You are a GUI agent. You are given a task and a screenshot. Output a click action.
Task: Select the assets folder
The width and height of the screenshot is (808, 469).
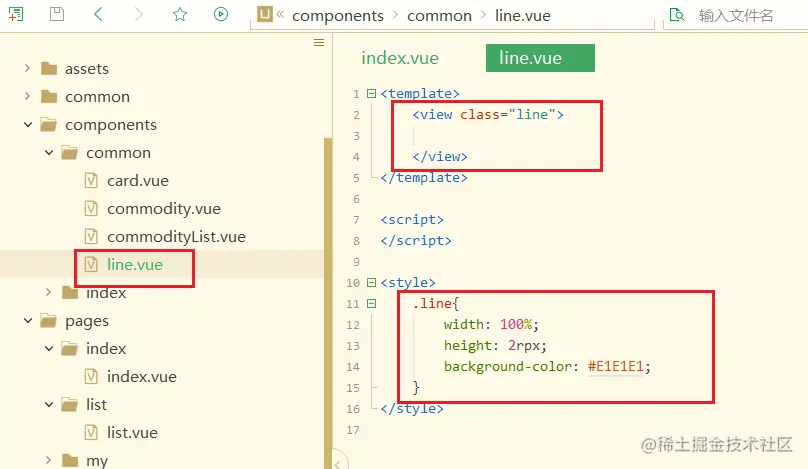coord(87,69)
